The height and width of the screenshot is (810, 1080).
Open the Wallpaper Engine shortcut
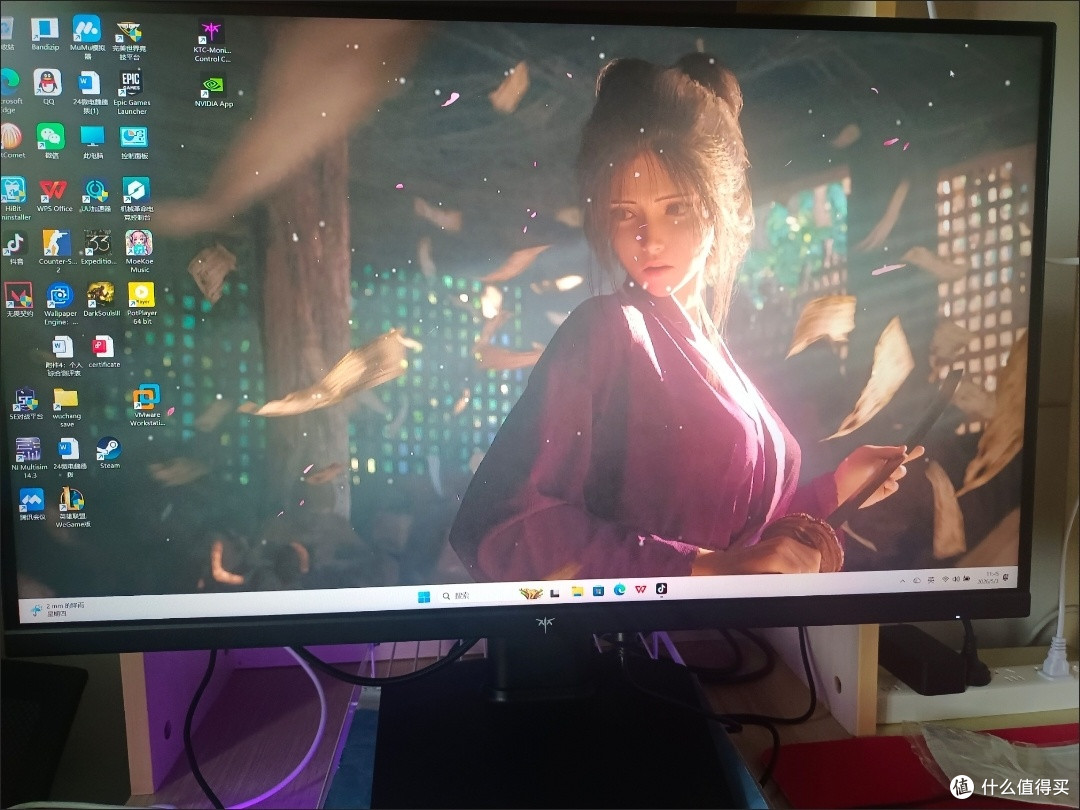click(60, 304)
